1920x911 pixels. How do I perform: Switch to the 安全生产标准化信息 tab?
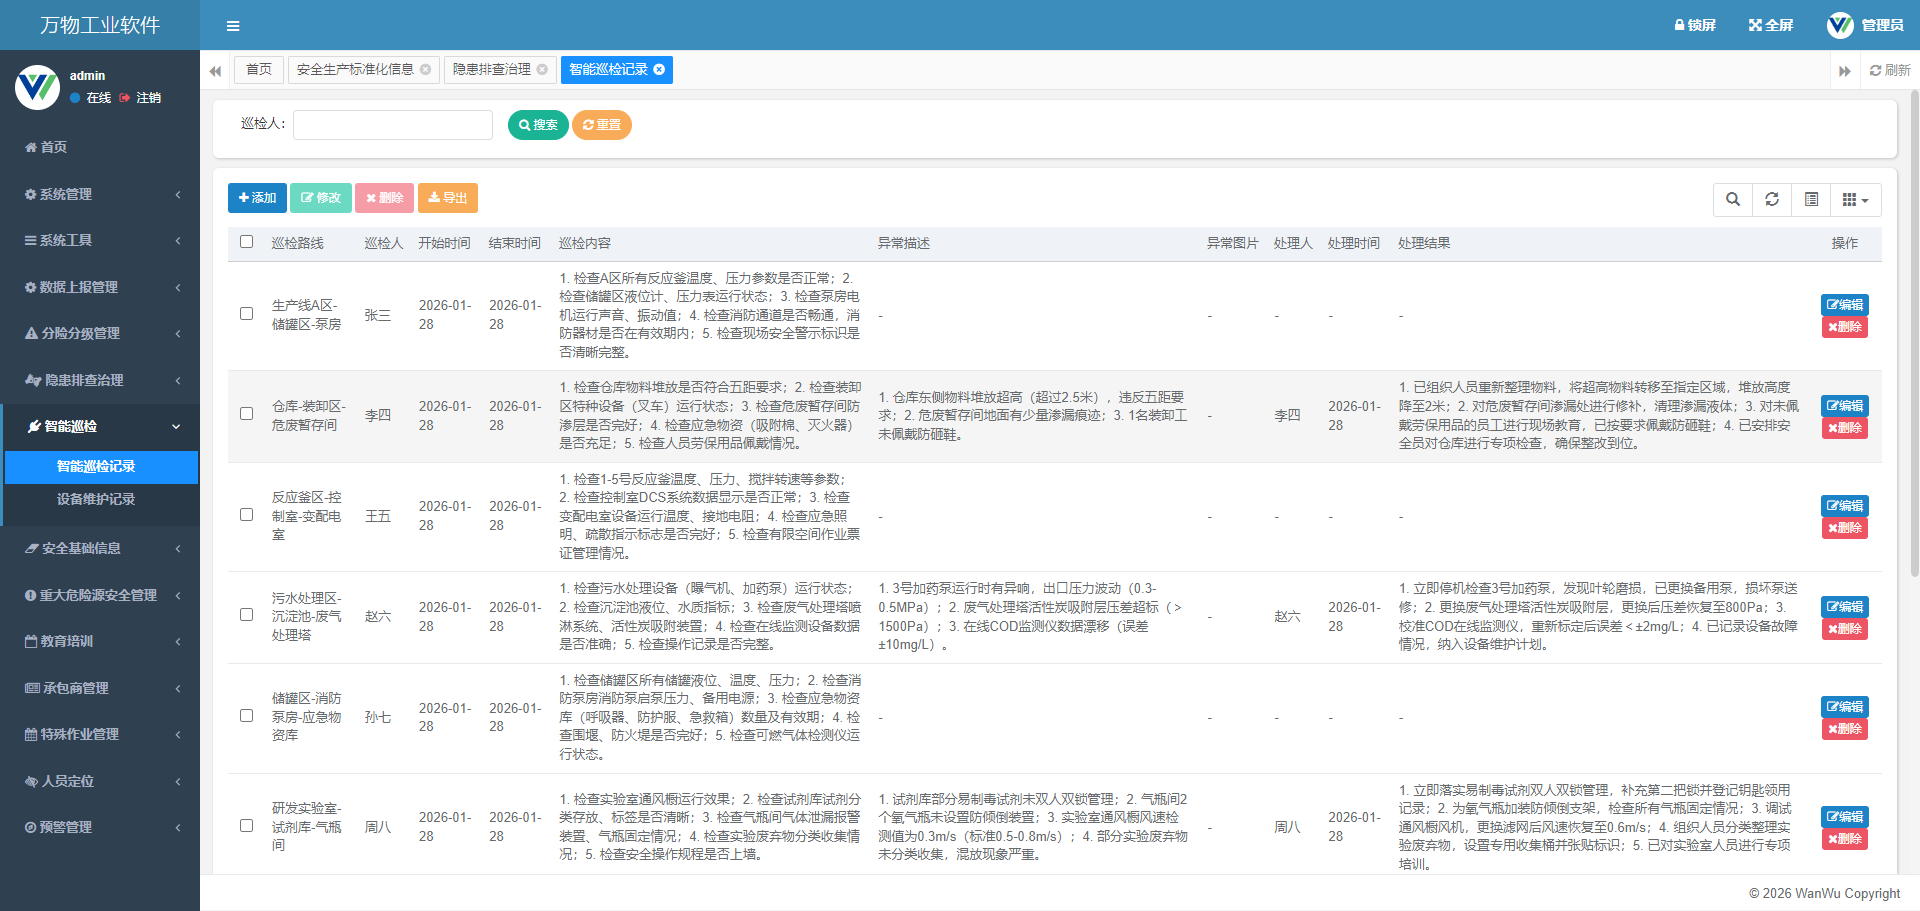coord(355,69)
